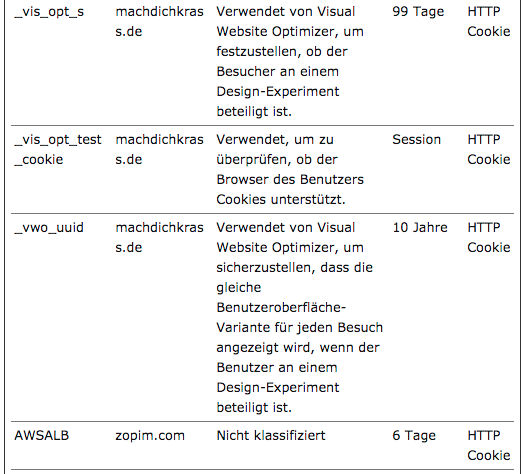This screenshot has height=474, width=525.
Task: Click the Nicht klassifiziert description
Action: coord(271,436)
